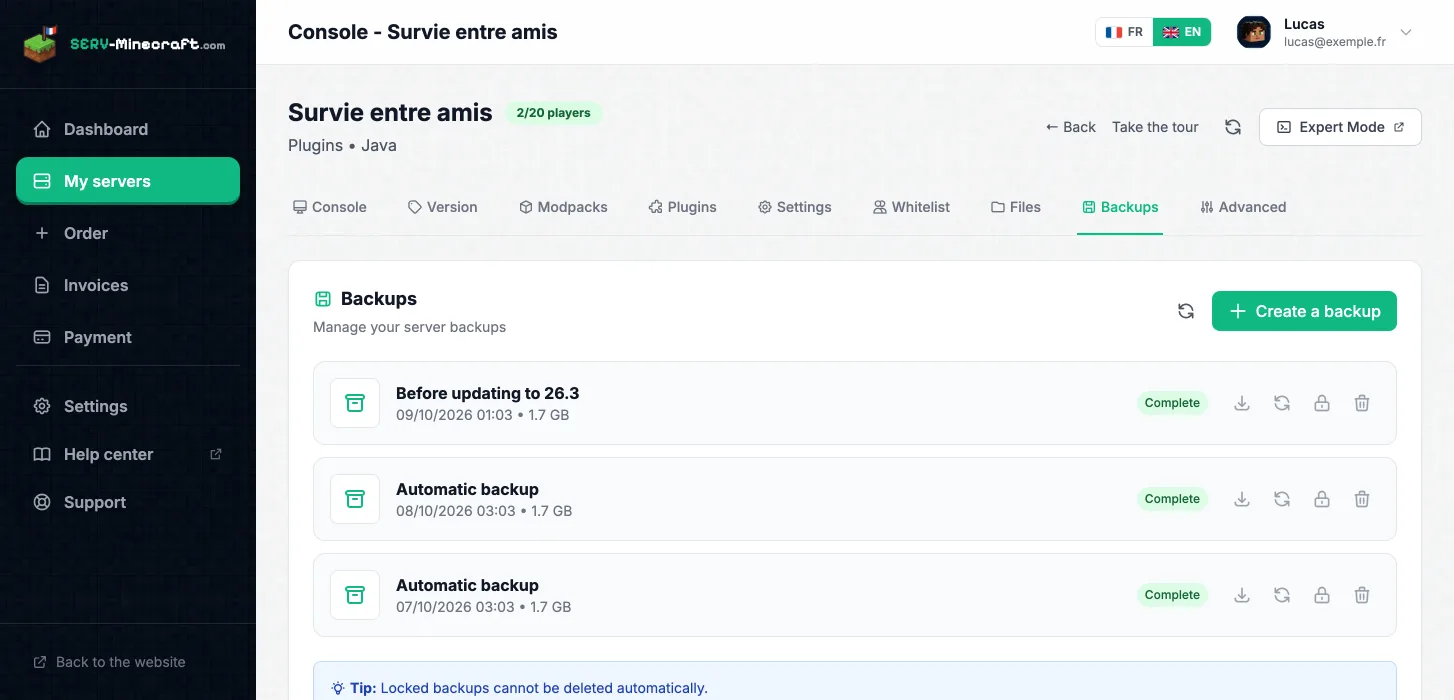Image resolution: width=1454 pixels, height=700 pixels.
Task: Refresh the server page next to Take the tour
Action: (1233, 127)
